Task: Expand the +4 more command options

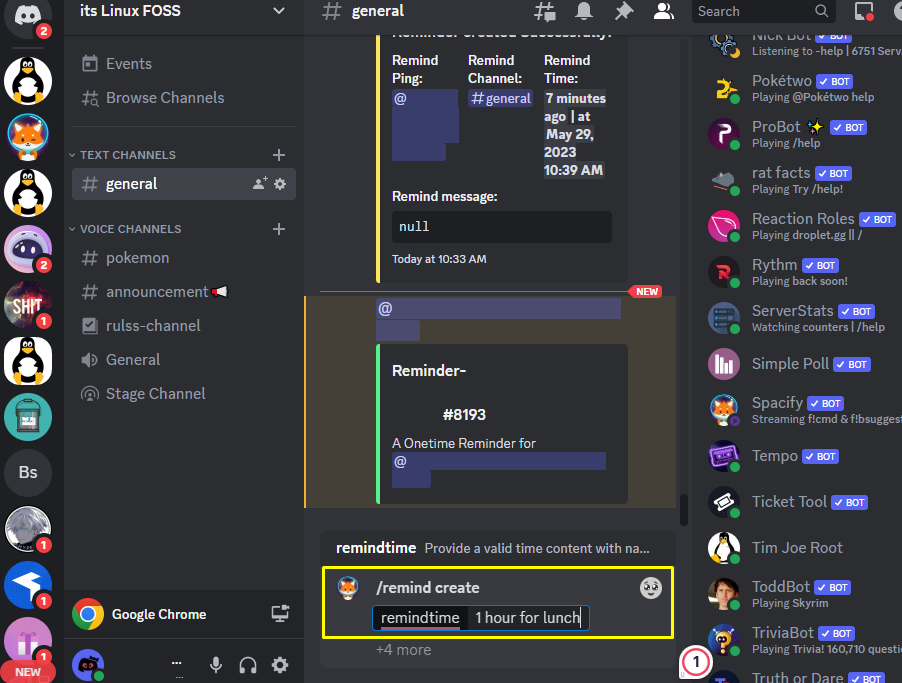Action: 403,650
